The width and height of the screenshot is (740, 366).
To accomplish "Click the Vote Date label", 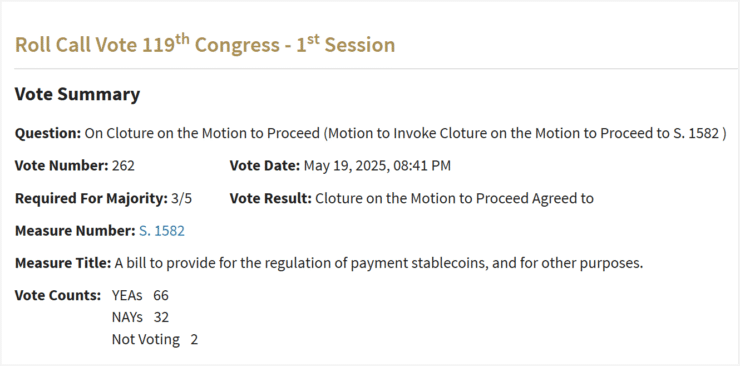I will (265, 166).
